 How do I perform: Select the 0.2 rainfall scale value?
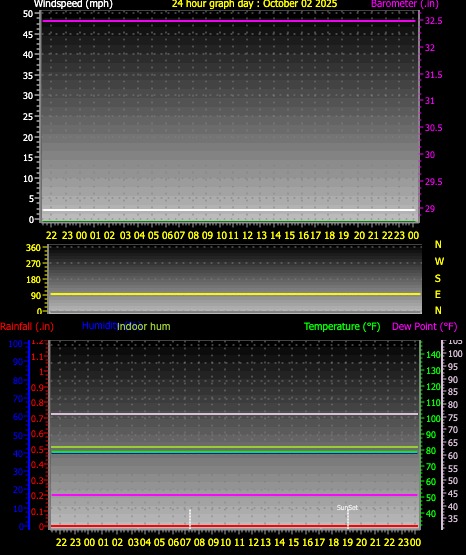pyautogui.click(x=37, y=496)
